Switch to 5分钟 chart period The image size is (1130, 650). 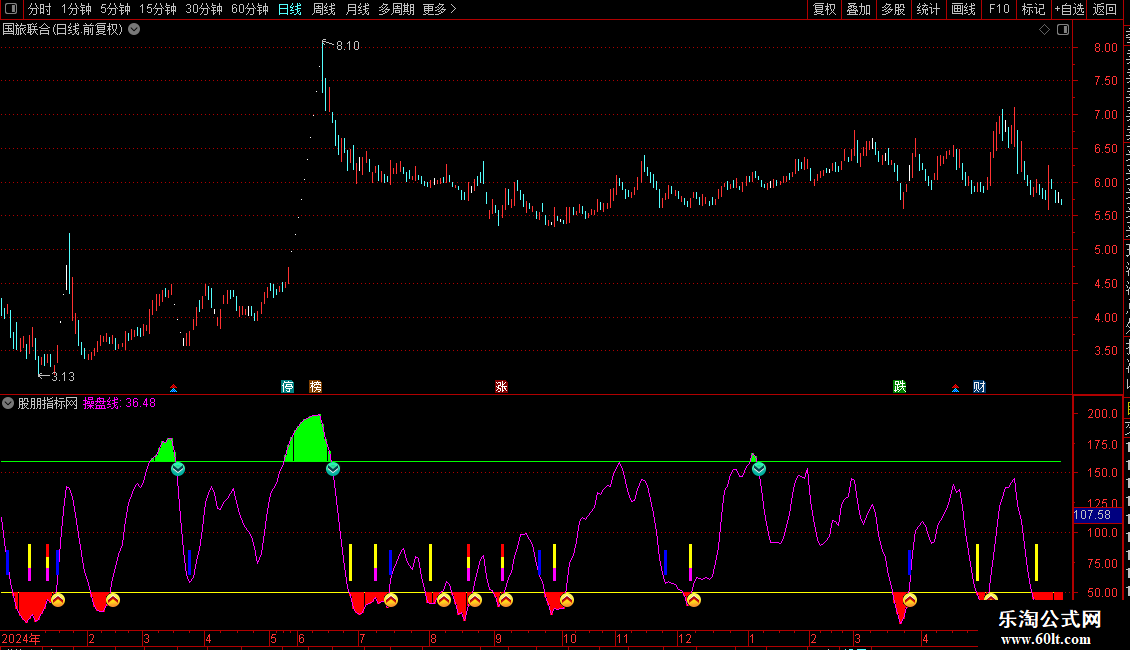click(x=115, y=9)
